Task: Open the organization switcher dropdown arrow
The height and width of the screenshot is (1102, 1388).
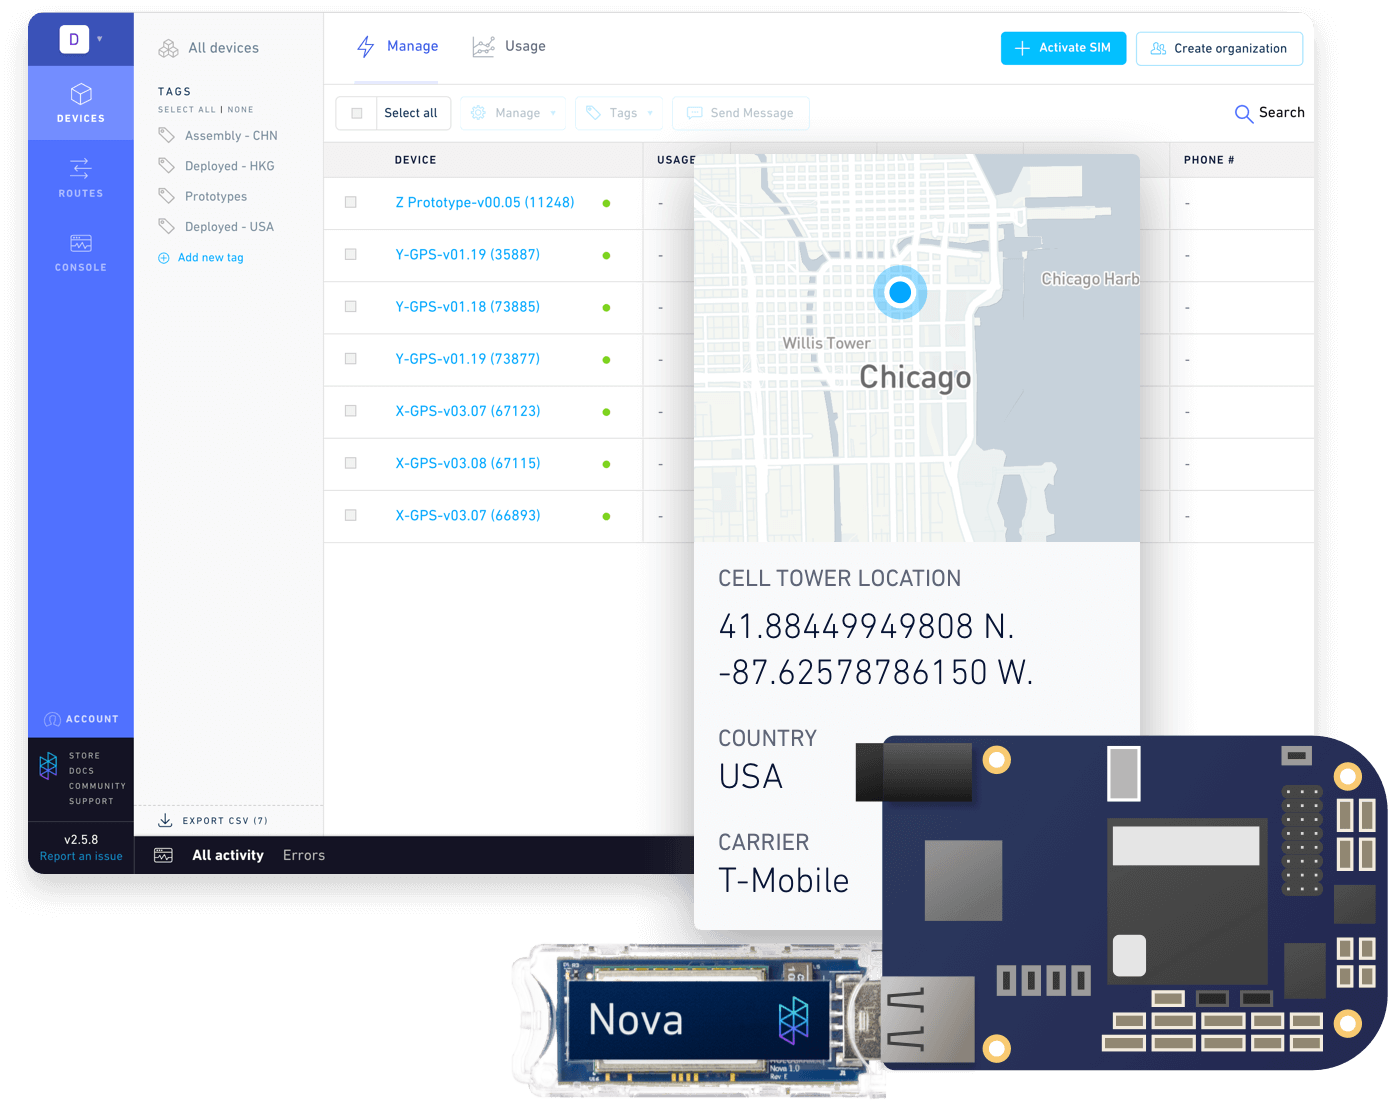Action: pos(100,39)
